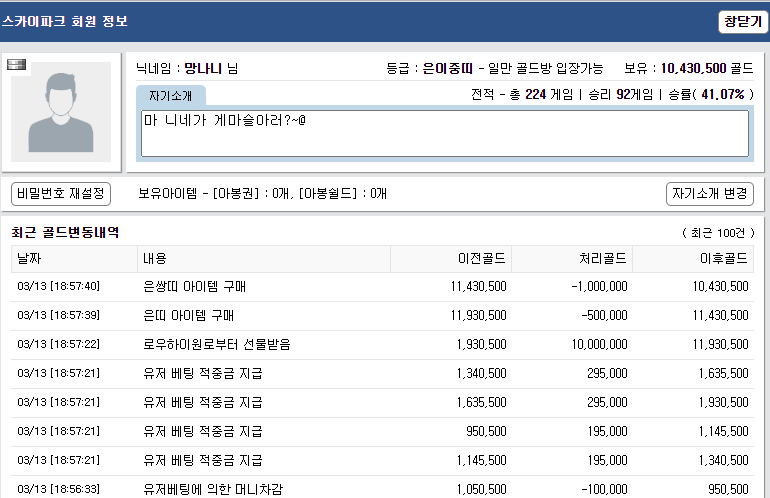Click the 유저베팅에 의한 머니차감 entry
The height and width of the screenshot is (498, 770).
pyautogui.click(x=213, y=489)
